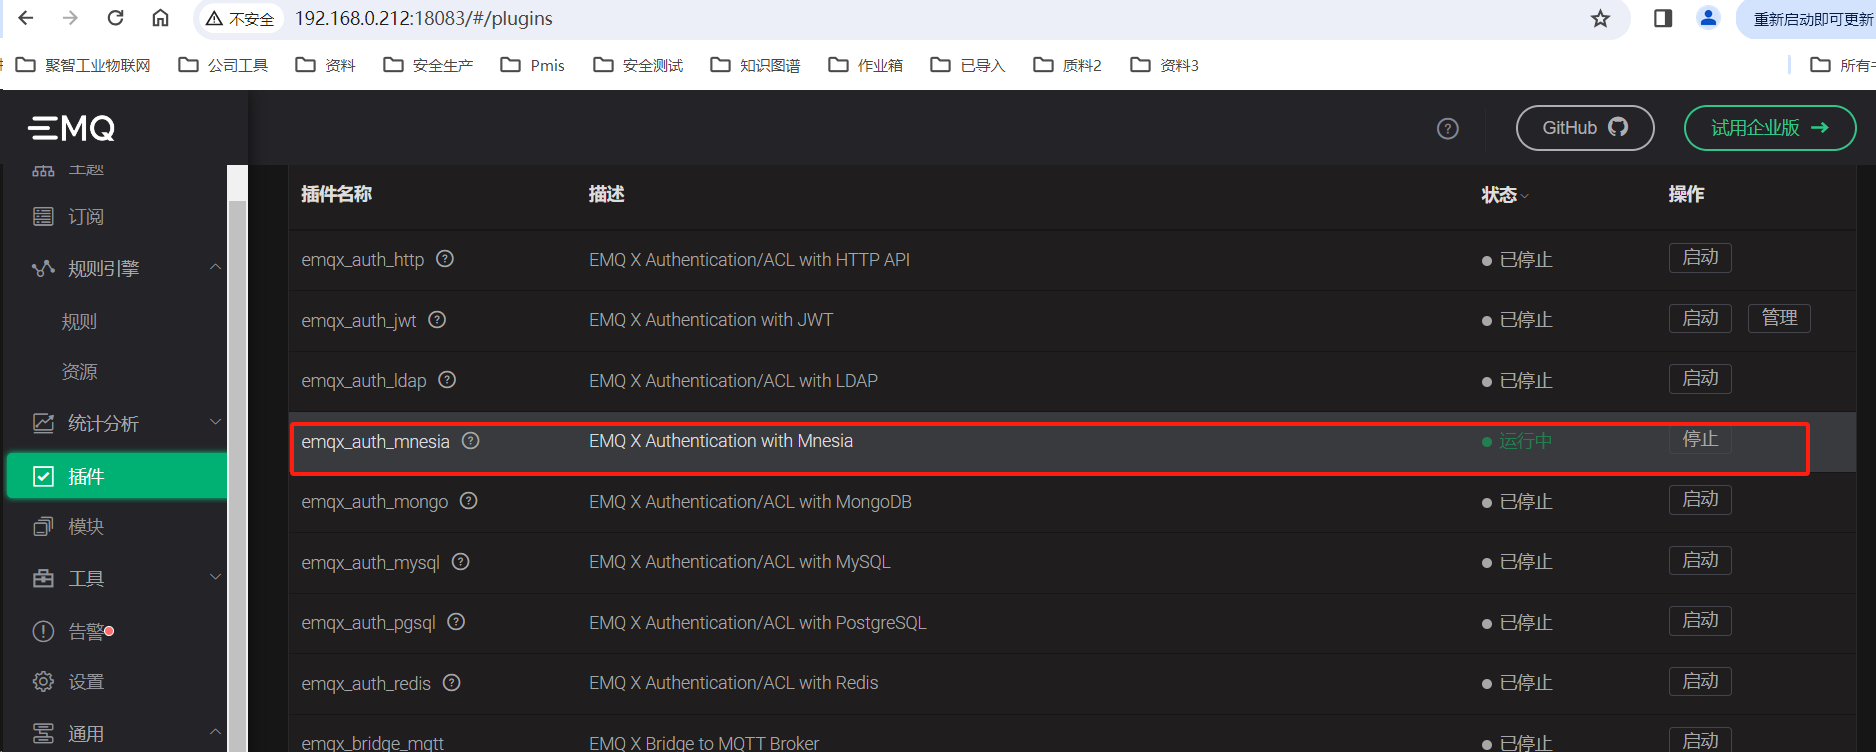This screenshot has width=1876, height=752.
Task: Open 状态 column filter dropdown
Action: pyautogui.click(x=1525, y=196)
